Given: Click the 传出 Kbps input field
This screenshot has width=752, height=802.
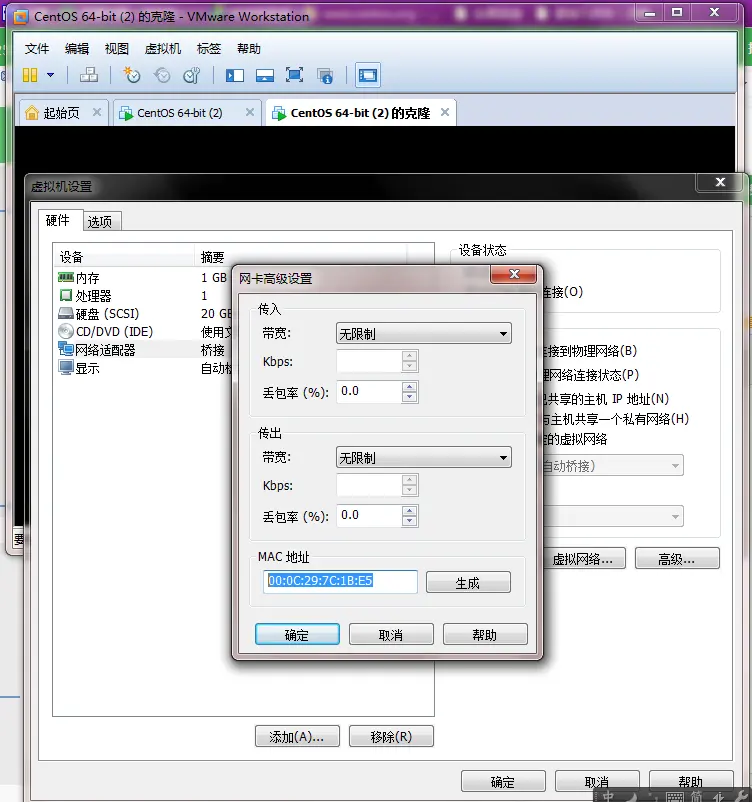Looking at the screenshot, I should coord(369,485).
